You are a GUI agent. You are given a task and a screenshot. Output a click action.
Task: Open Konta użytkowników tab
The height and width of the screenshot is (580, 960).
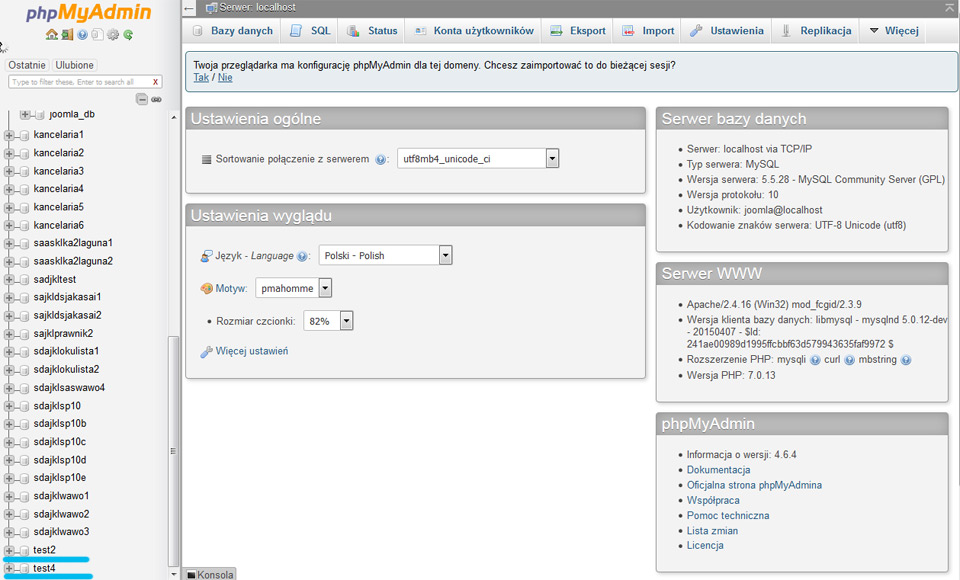(473, 31)
